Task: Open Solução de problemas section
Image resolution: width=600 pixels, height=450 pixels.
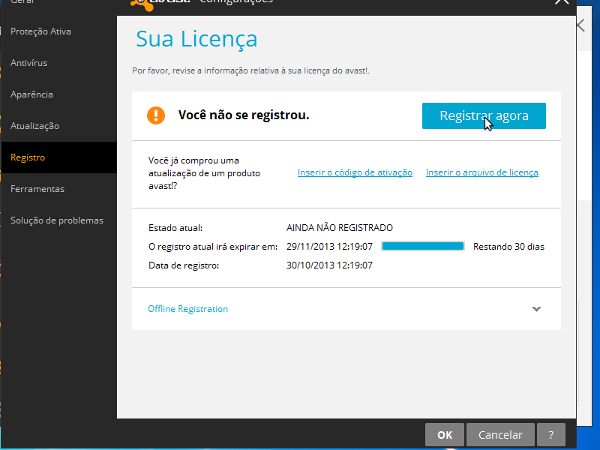Action: point(57,220)
